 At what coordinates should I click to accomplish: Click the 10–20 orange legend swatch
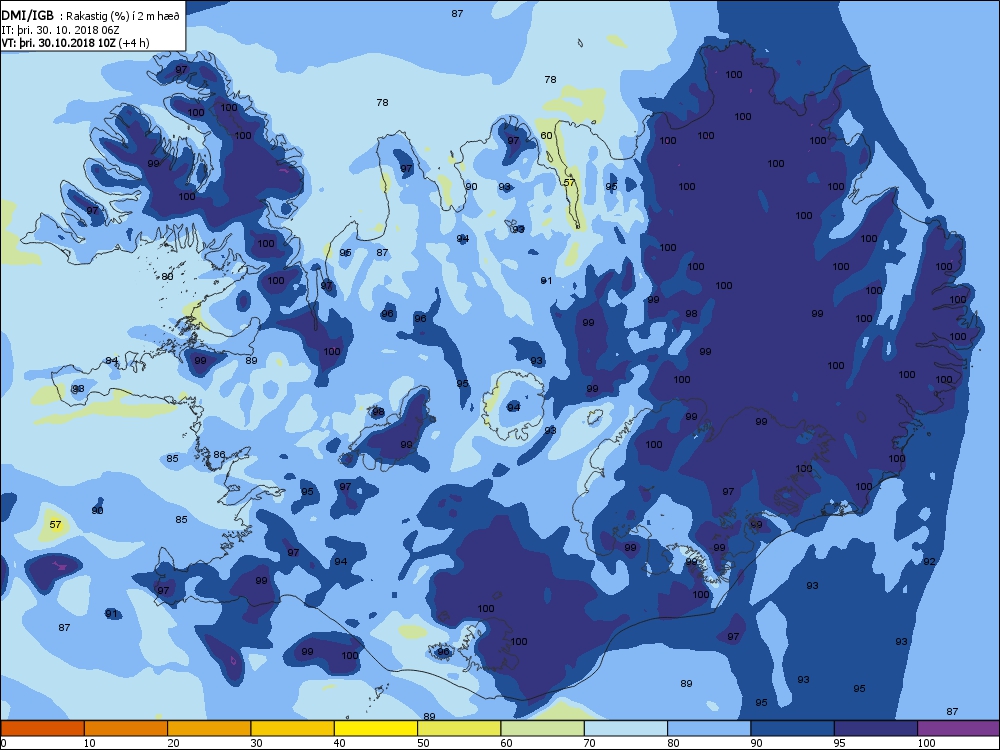126,728
